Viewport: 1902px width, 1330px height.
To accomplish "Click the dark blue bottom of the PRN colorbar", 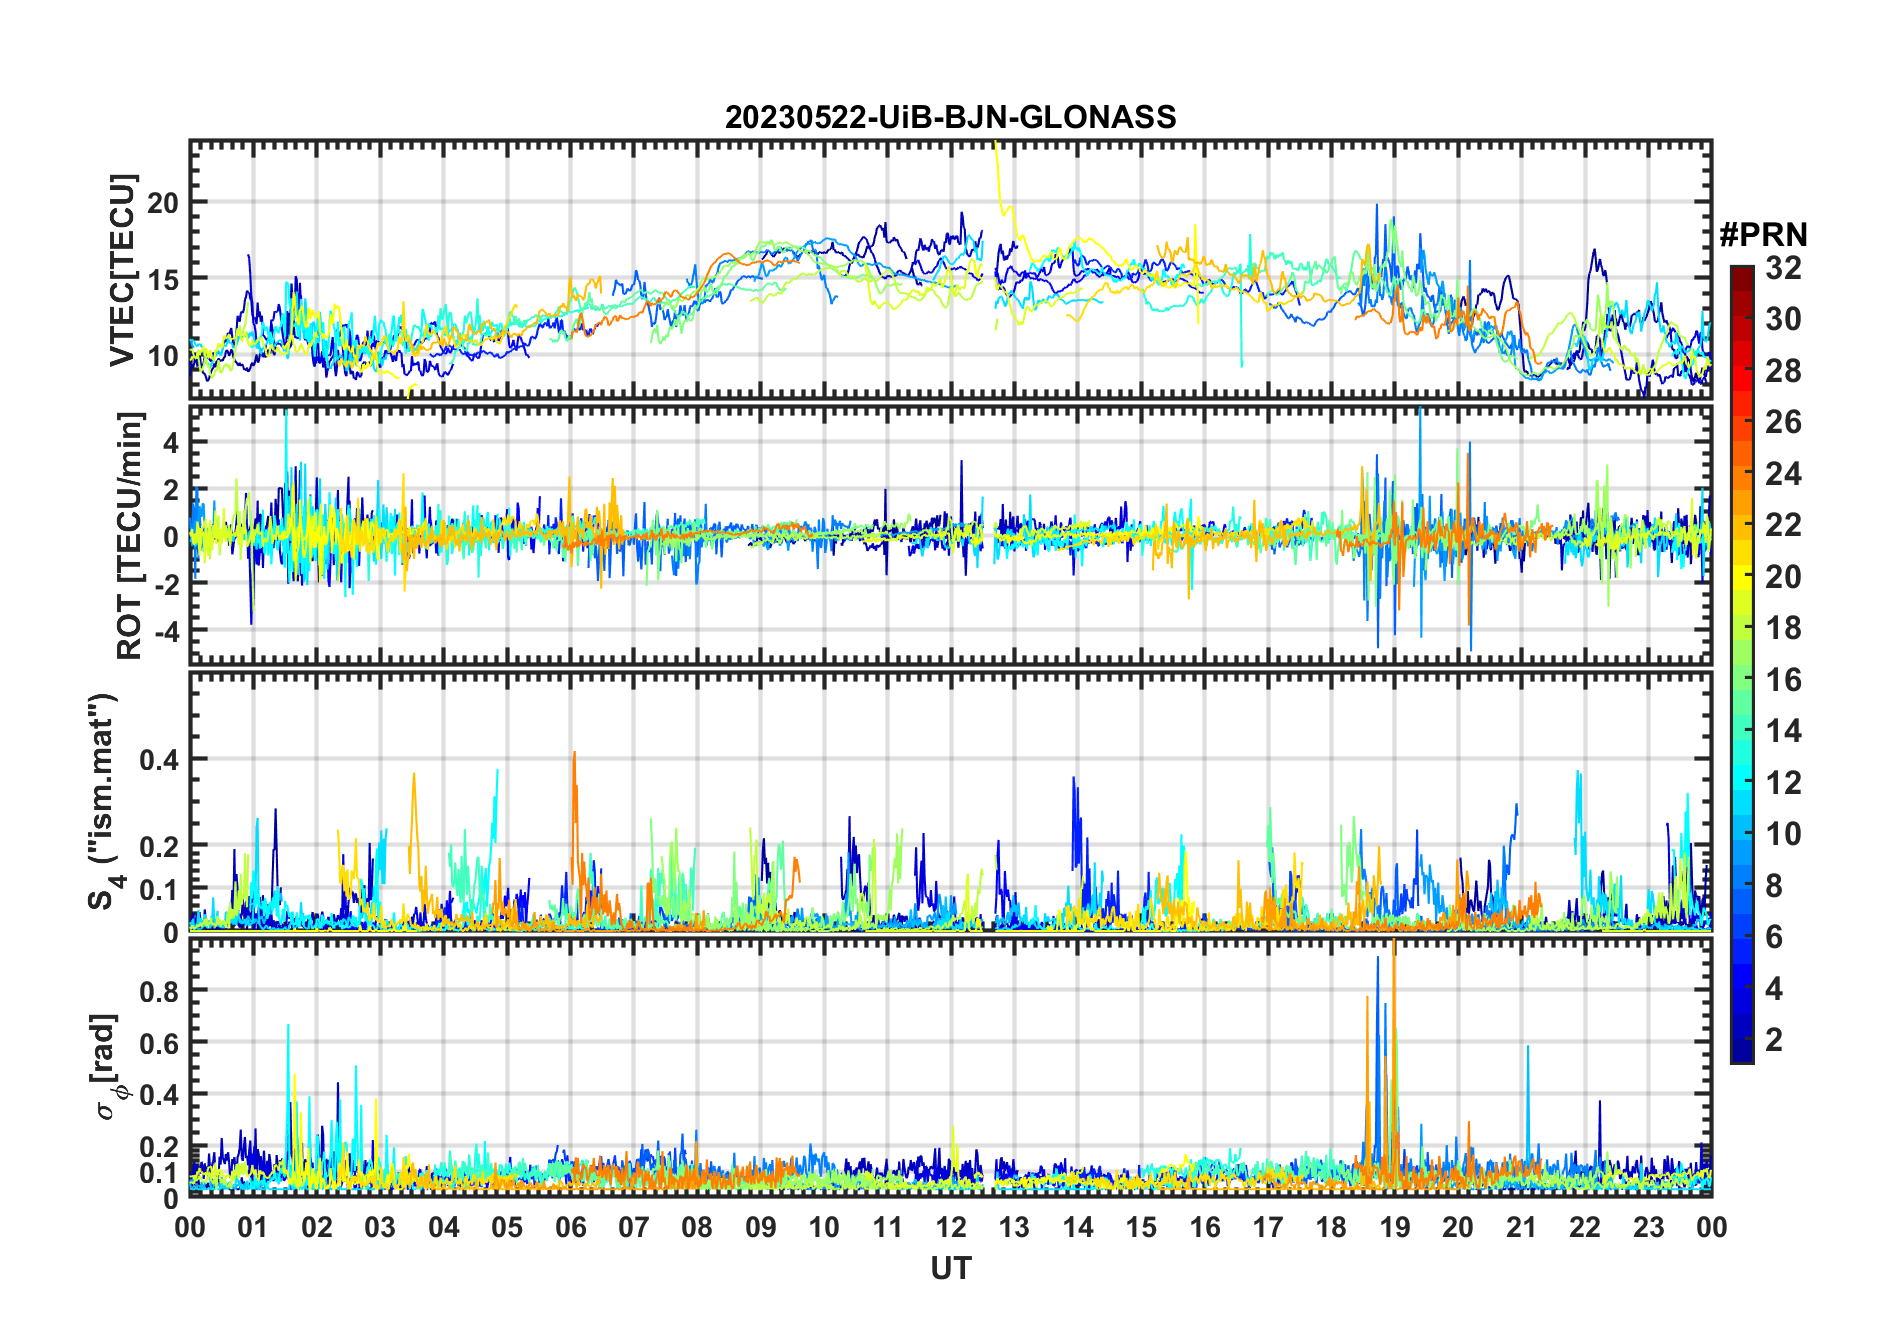I will (x=1741, y=1054).
